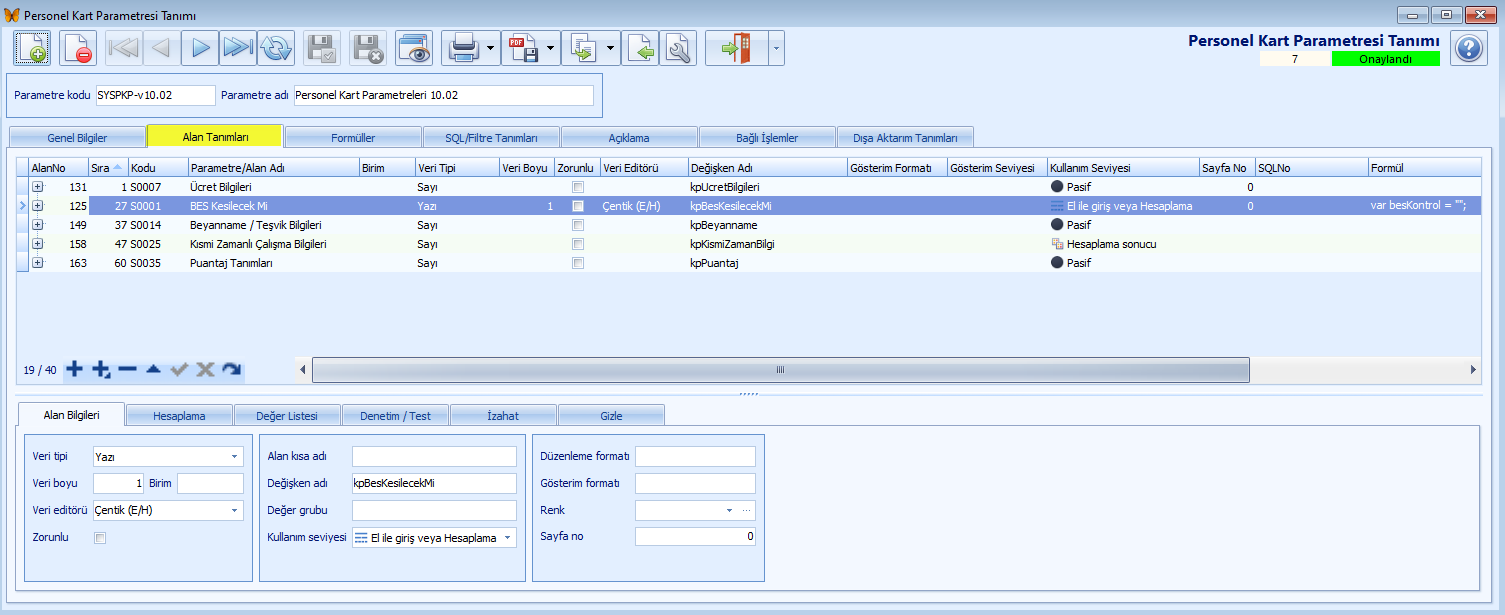Screen dimensions: 1505x615
Task: Click the printer icon in the toolbar
Action: (462, 48)
